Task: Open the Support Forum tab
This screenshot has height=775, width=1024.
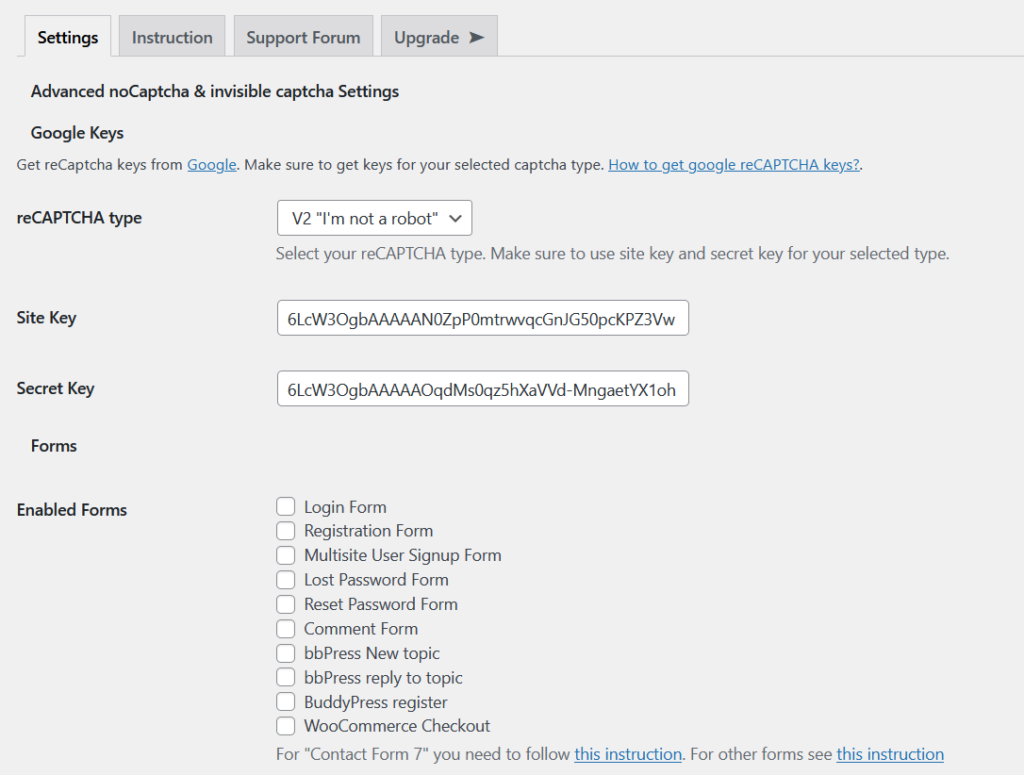Action: pos(303,37)
